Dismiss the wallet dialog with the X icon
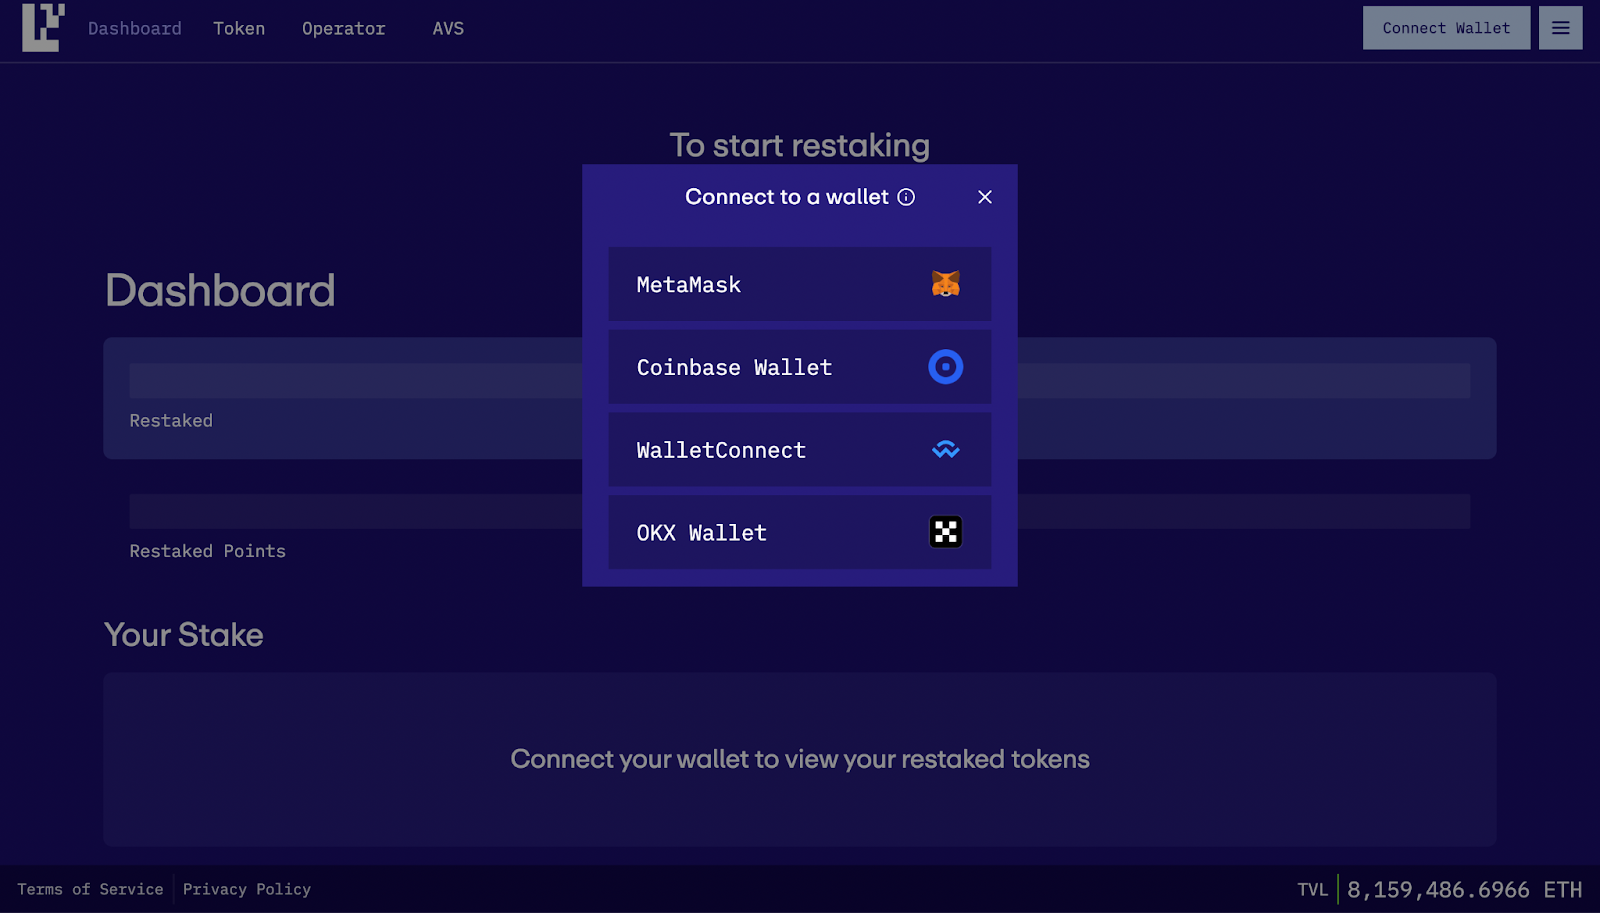 click(985, 197)
